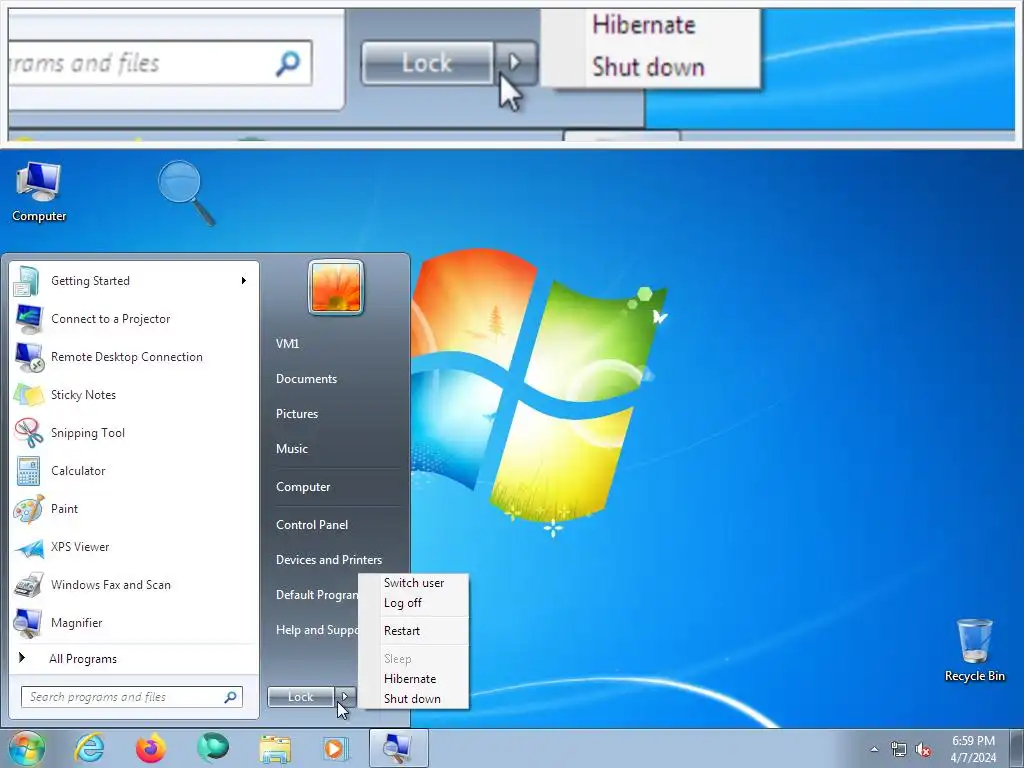This screenshot has width=1024, height=768.
Task: Choose Switch user in power menu
Action: tap(413, 583)
